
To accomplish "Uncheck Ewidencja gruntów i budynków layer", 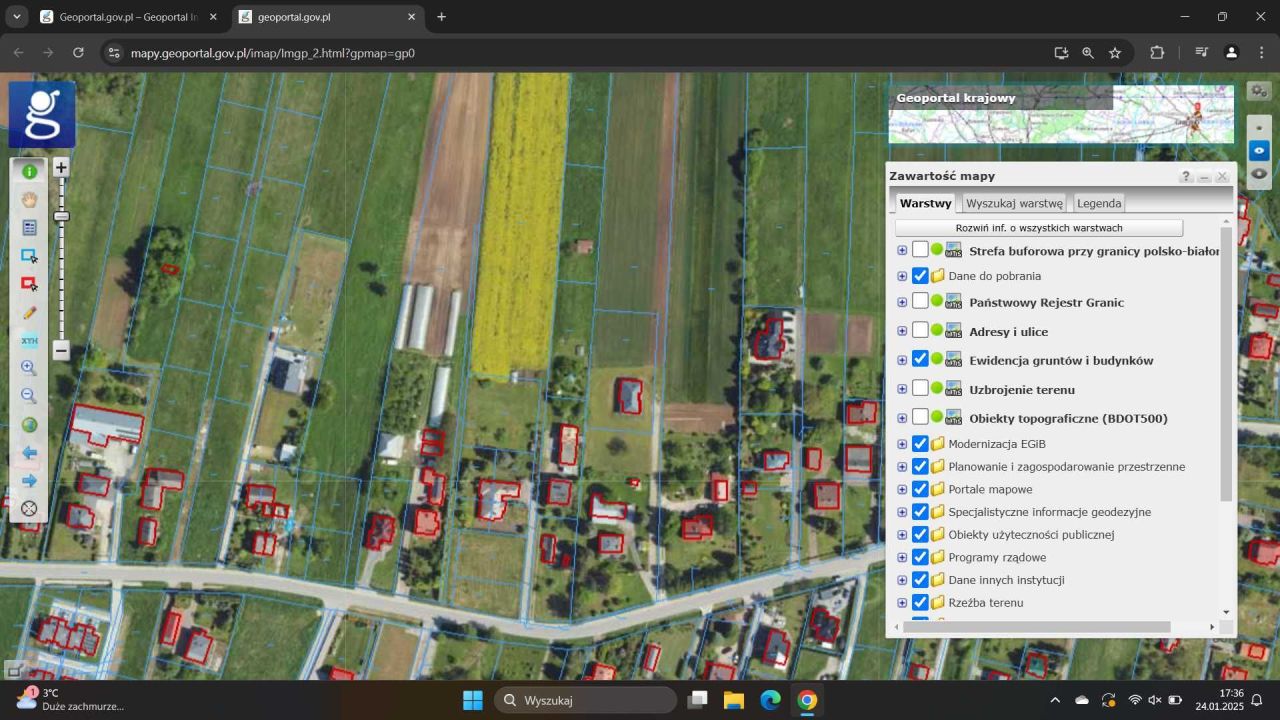I will point(920,360).
